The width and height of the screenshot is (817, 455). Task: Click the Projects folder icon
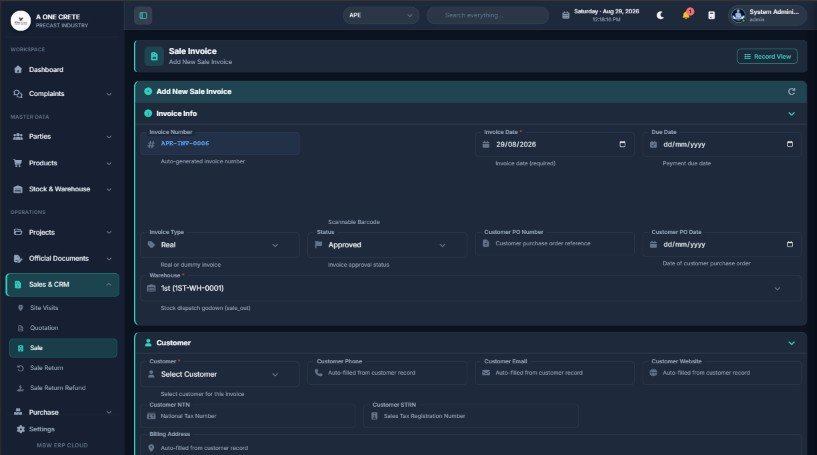tap(18, 232)
